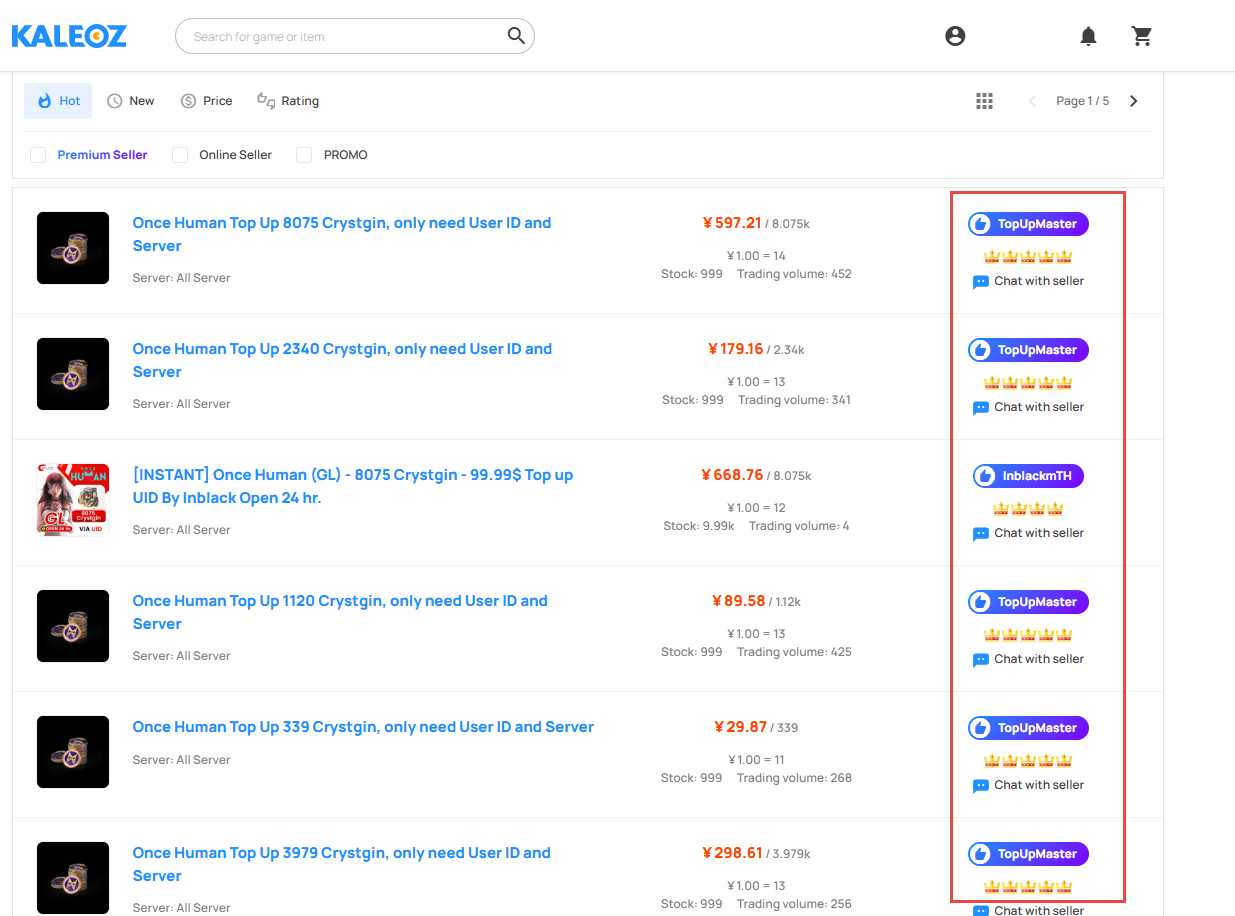Open the 3979 Crystgin Top Up listing
The width and height of the screenshot is (1235, 916).
[342, 864]
